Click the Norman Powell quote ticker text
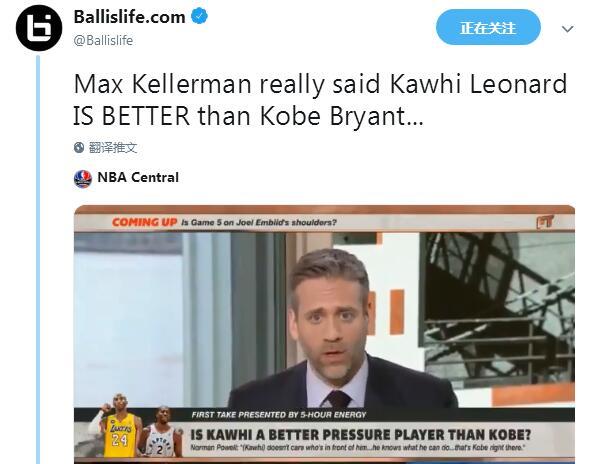Screen dimensions: 591x464 (x=357, y=448)
